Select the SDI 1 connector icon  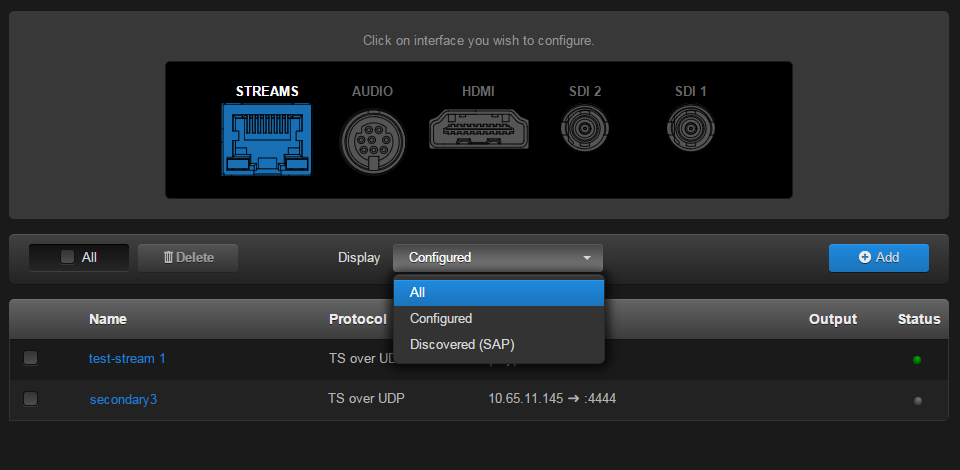(690, 128)
